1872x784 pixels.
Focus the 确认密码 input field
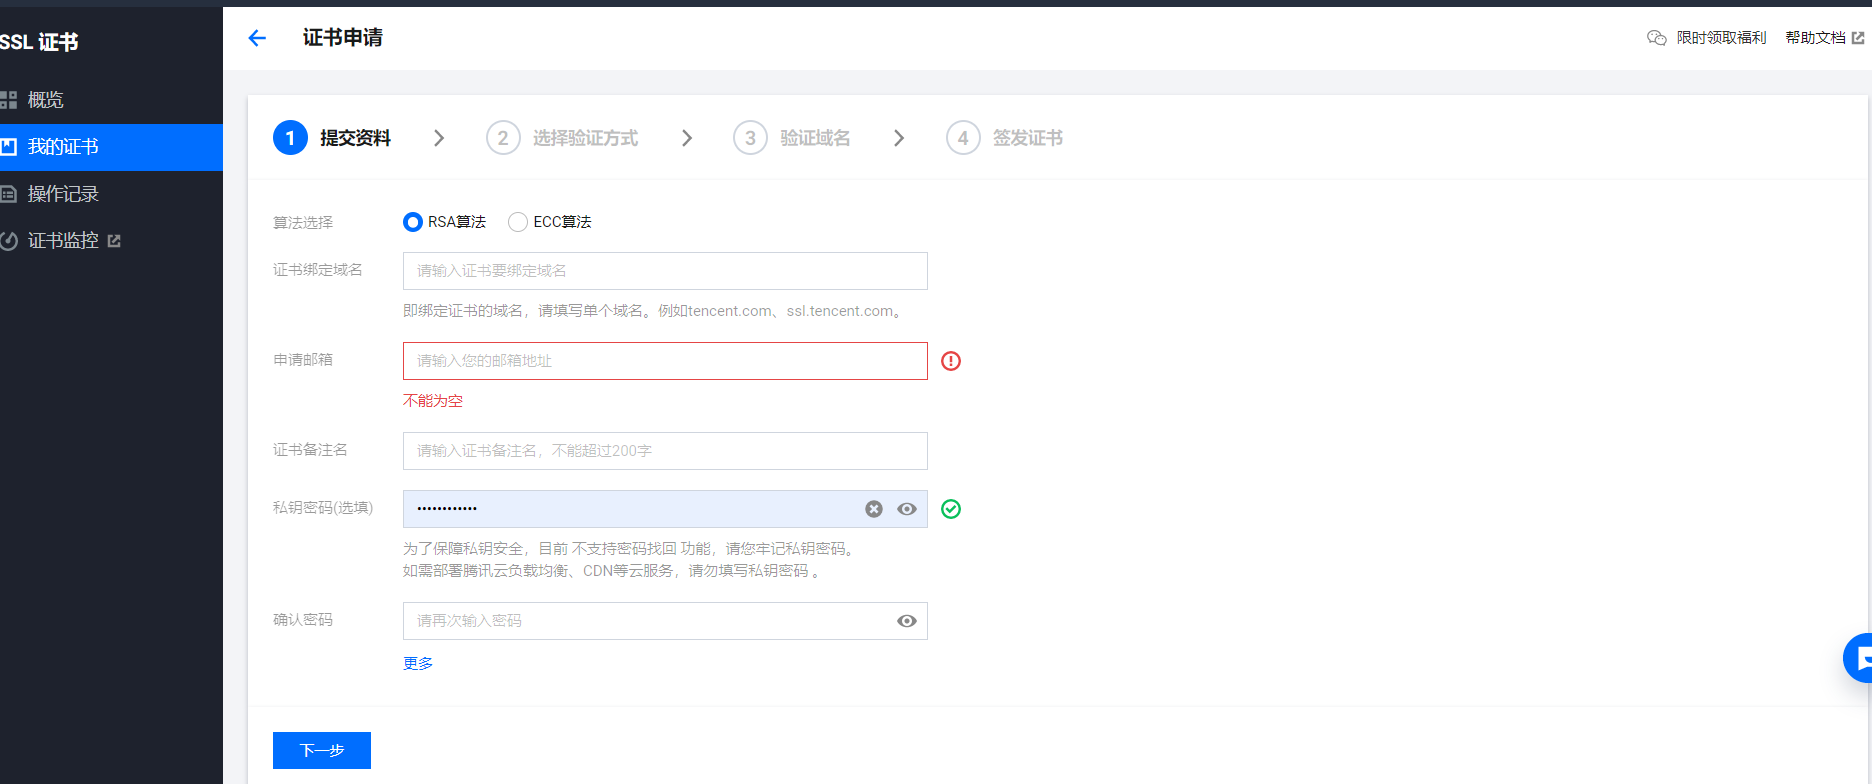tap(665, 621)
